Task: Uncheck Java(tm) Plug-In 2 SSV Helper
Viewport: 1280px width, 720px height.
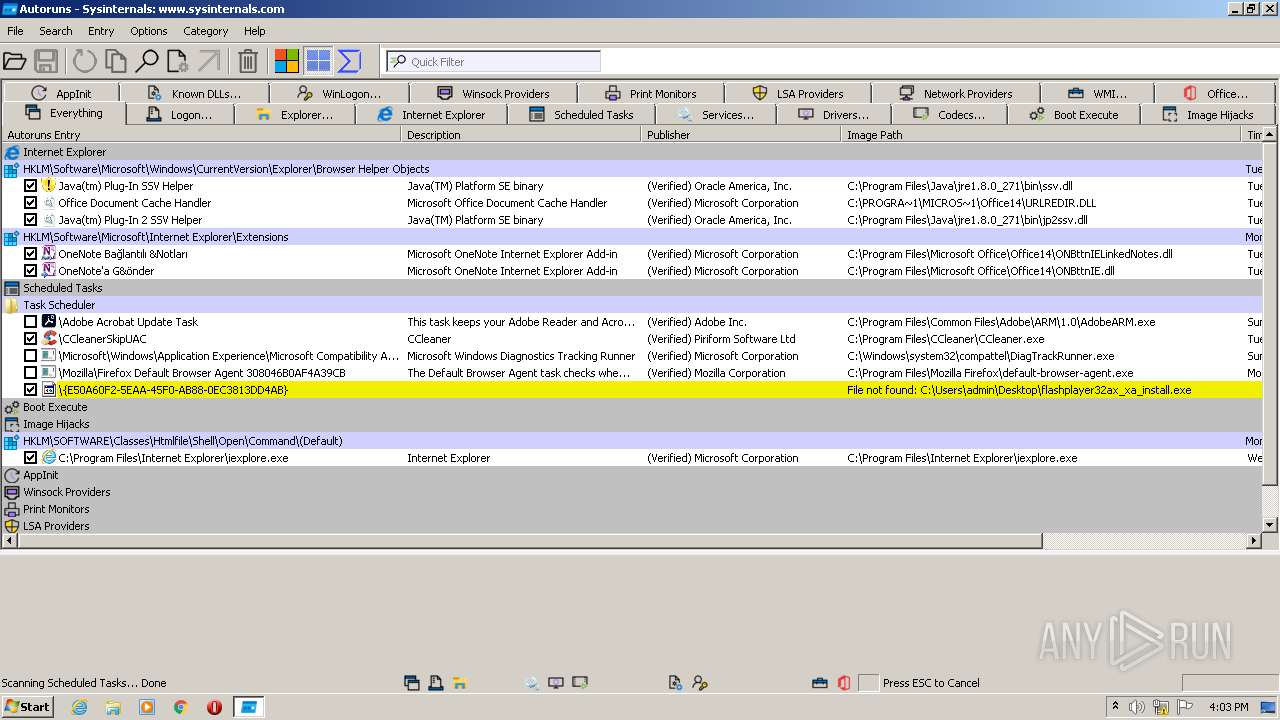Action: tap(31, 220)
